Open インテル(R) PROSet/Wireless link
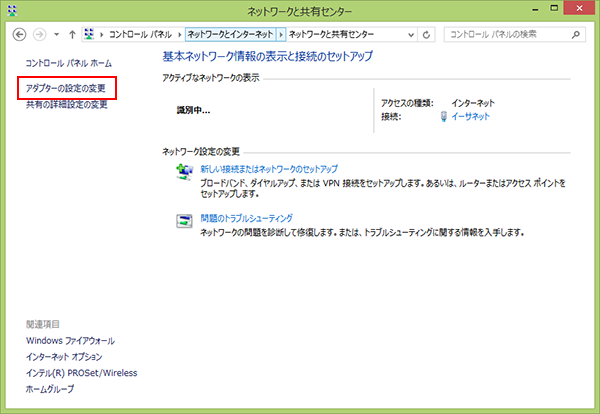 [82, 373]
